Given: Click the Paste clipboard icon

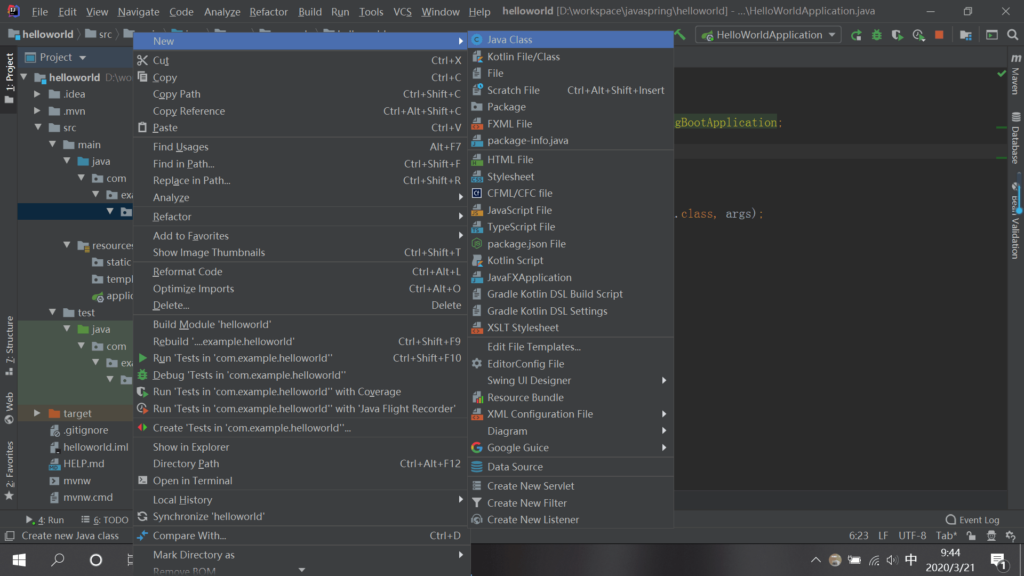Looking at the screenshot, I should (142, 127).
